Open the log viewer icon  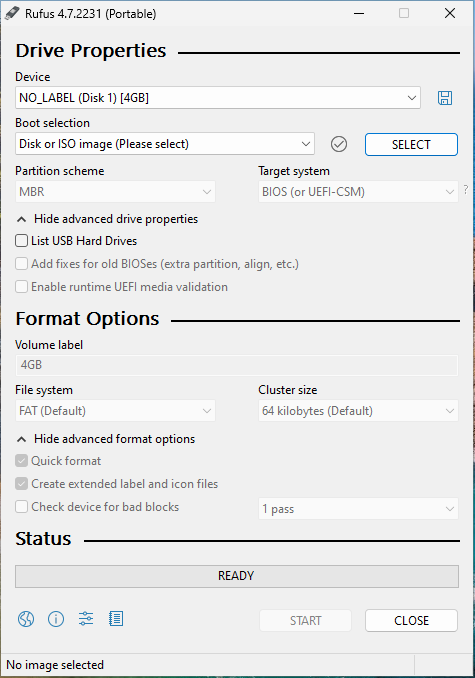[116, 619]
